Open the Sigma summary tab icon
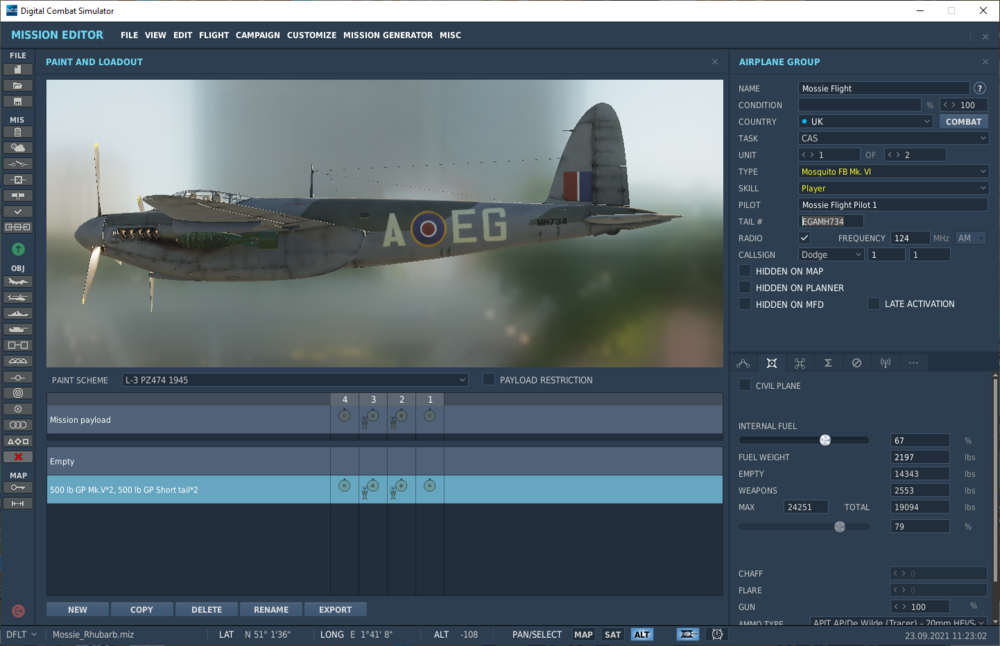This screenshot has width=1000, height=646. click(x=828, y=363)
